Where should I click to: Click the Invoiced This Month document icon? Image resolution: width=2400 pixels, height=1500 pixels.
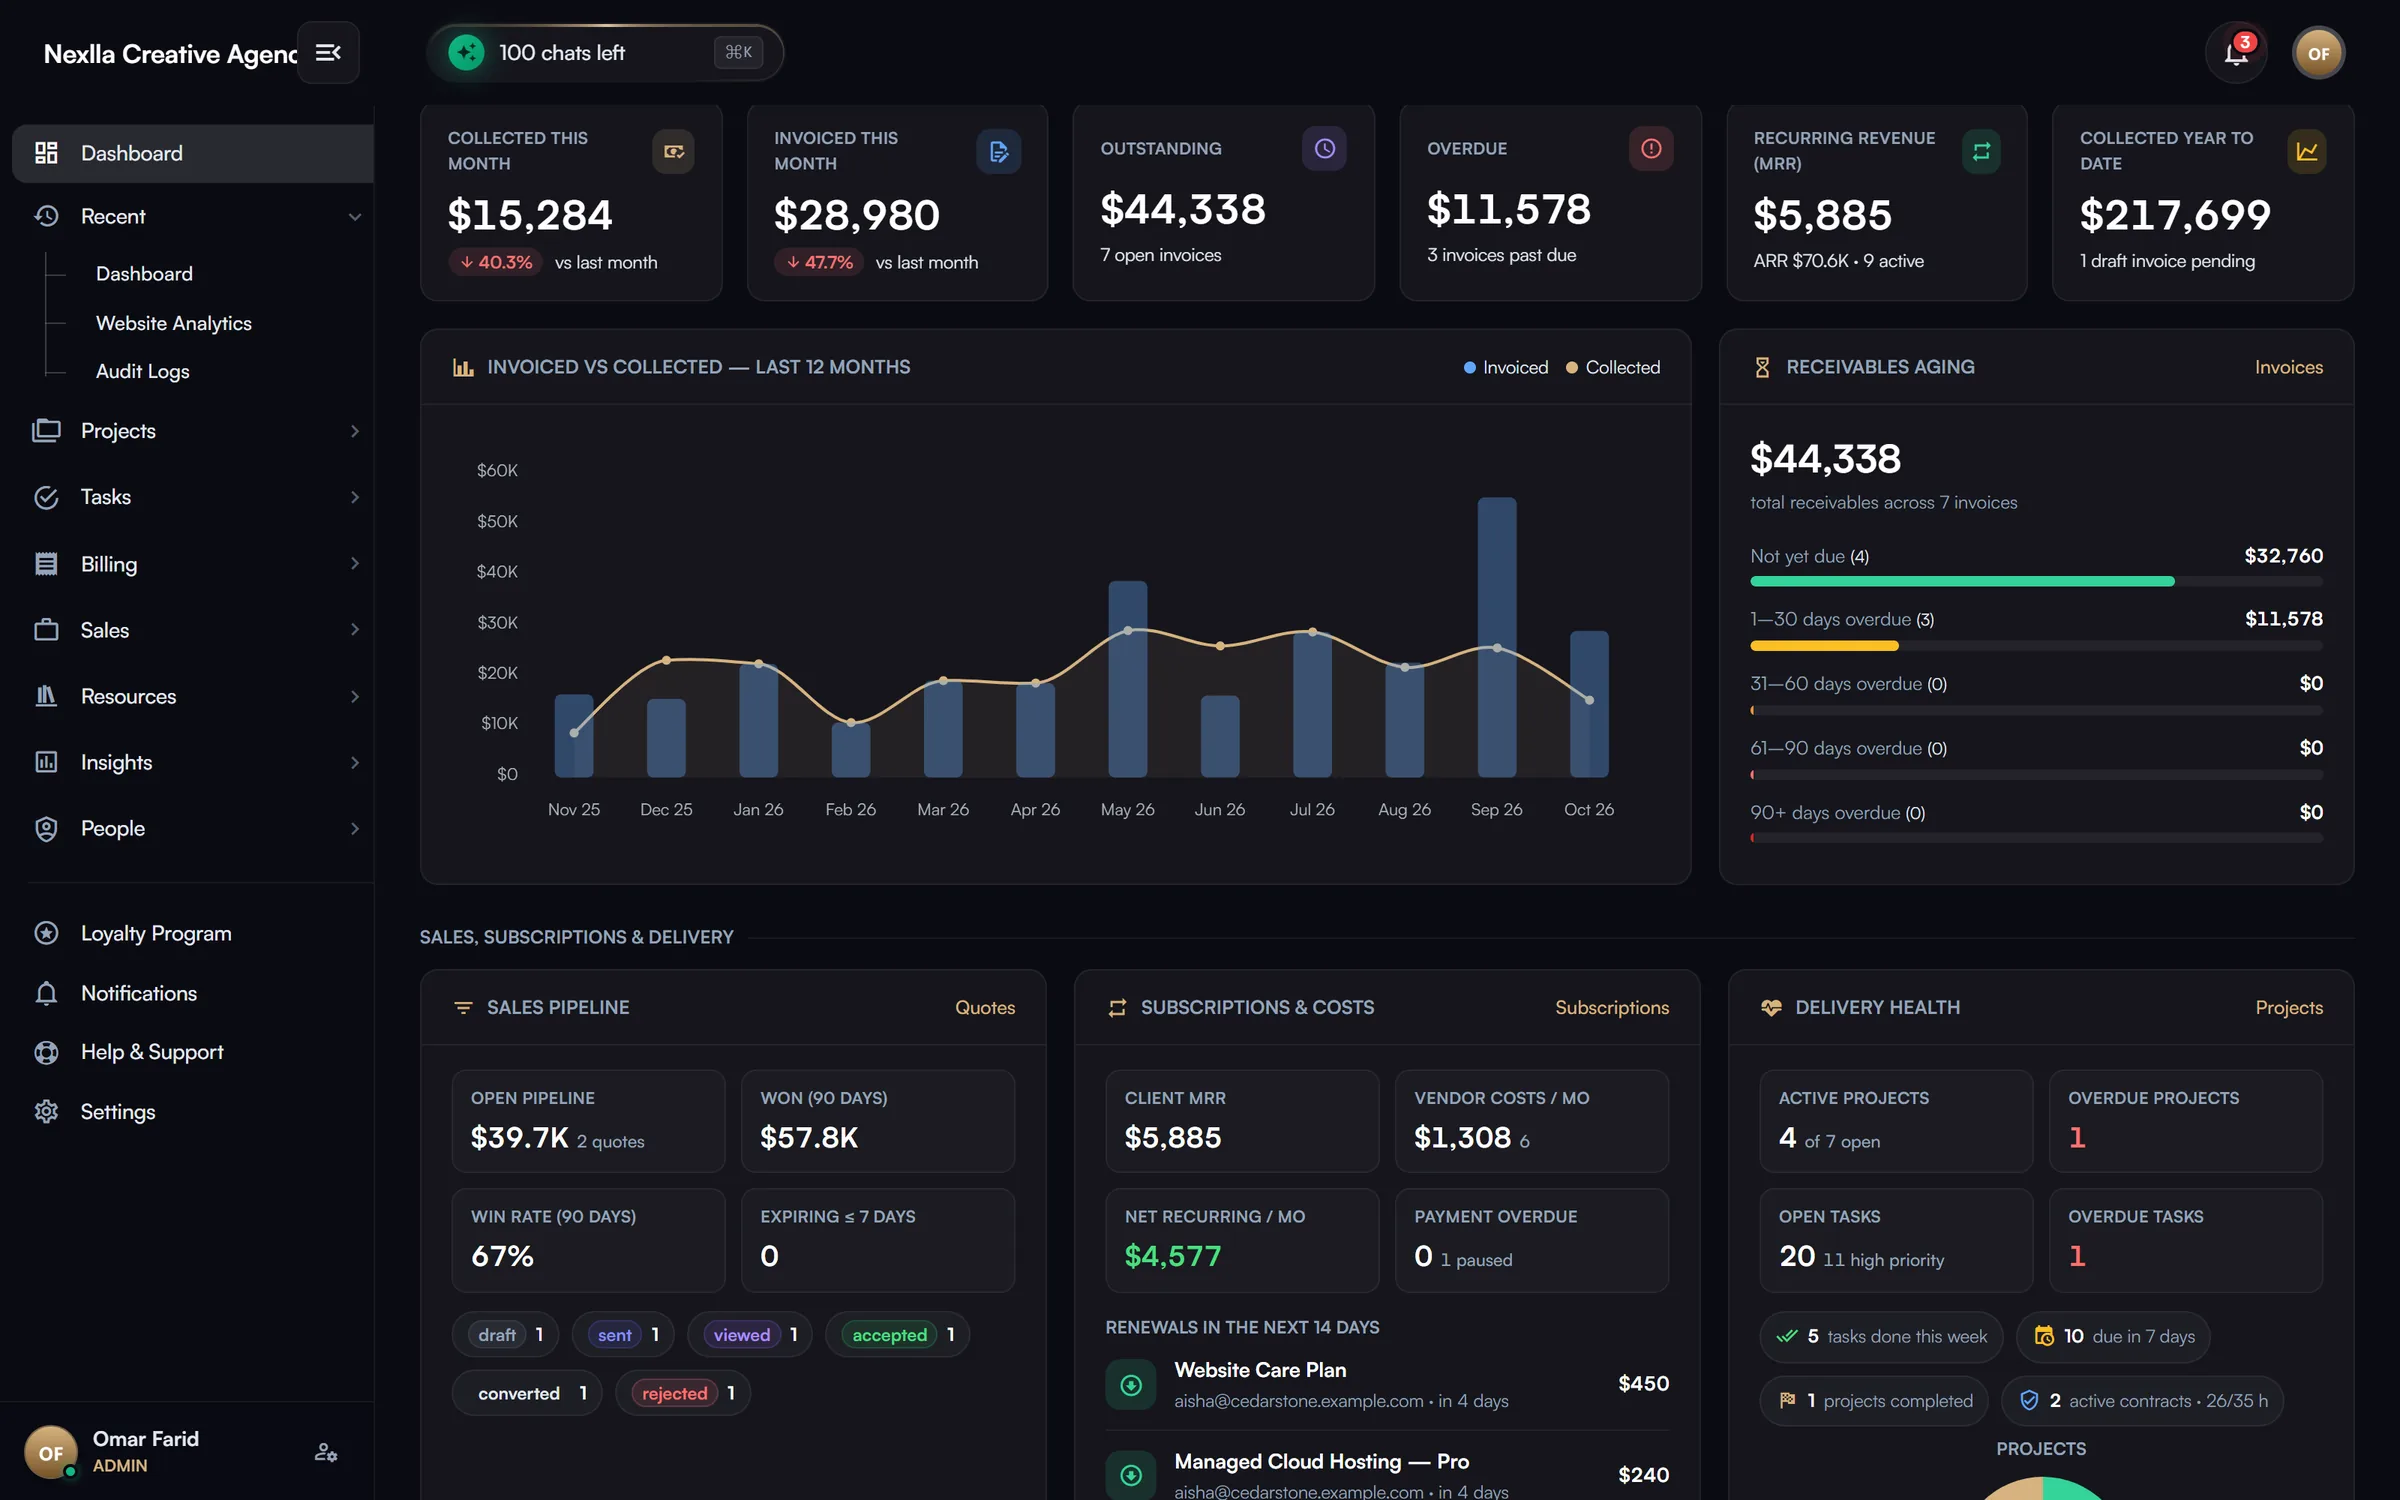[x=998, y=151]
